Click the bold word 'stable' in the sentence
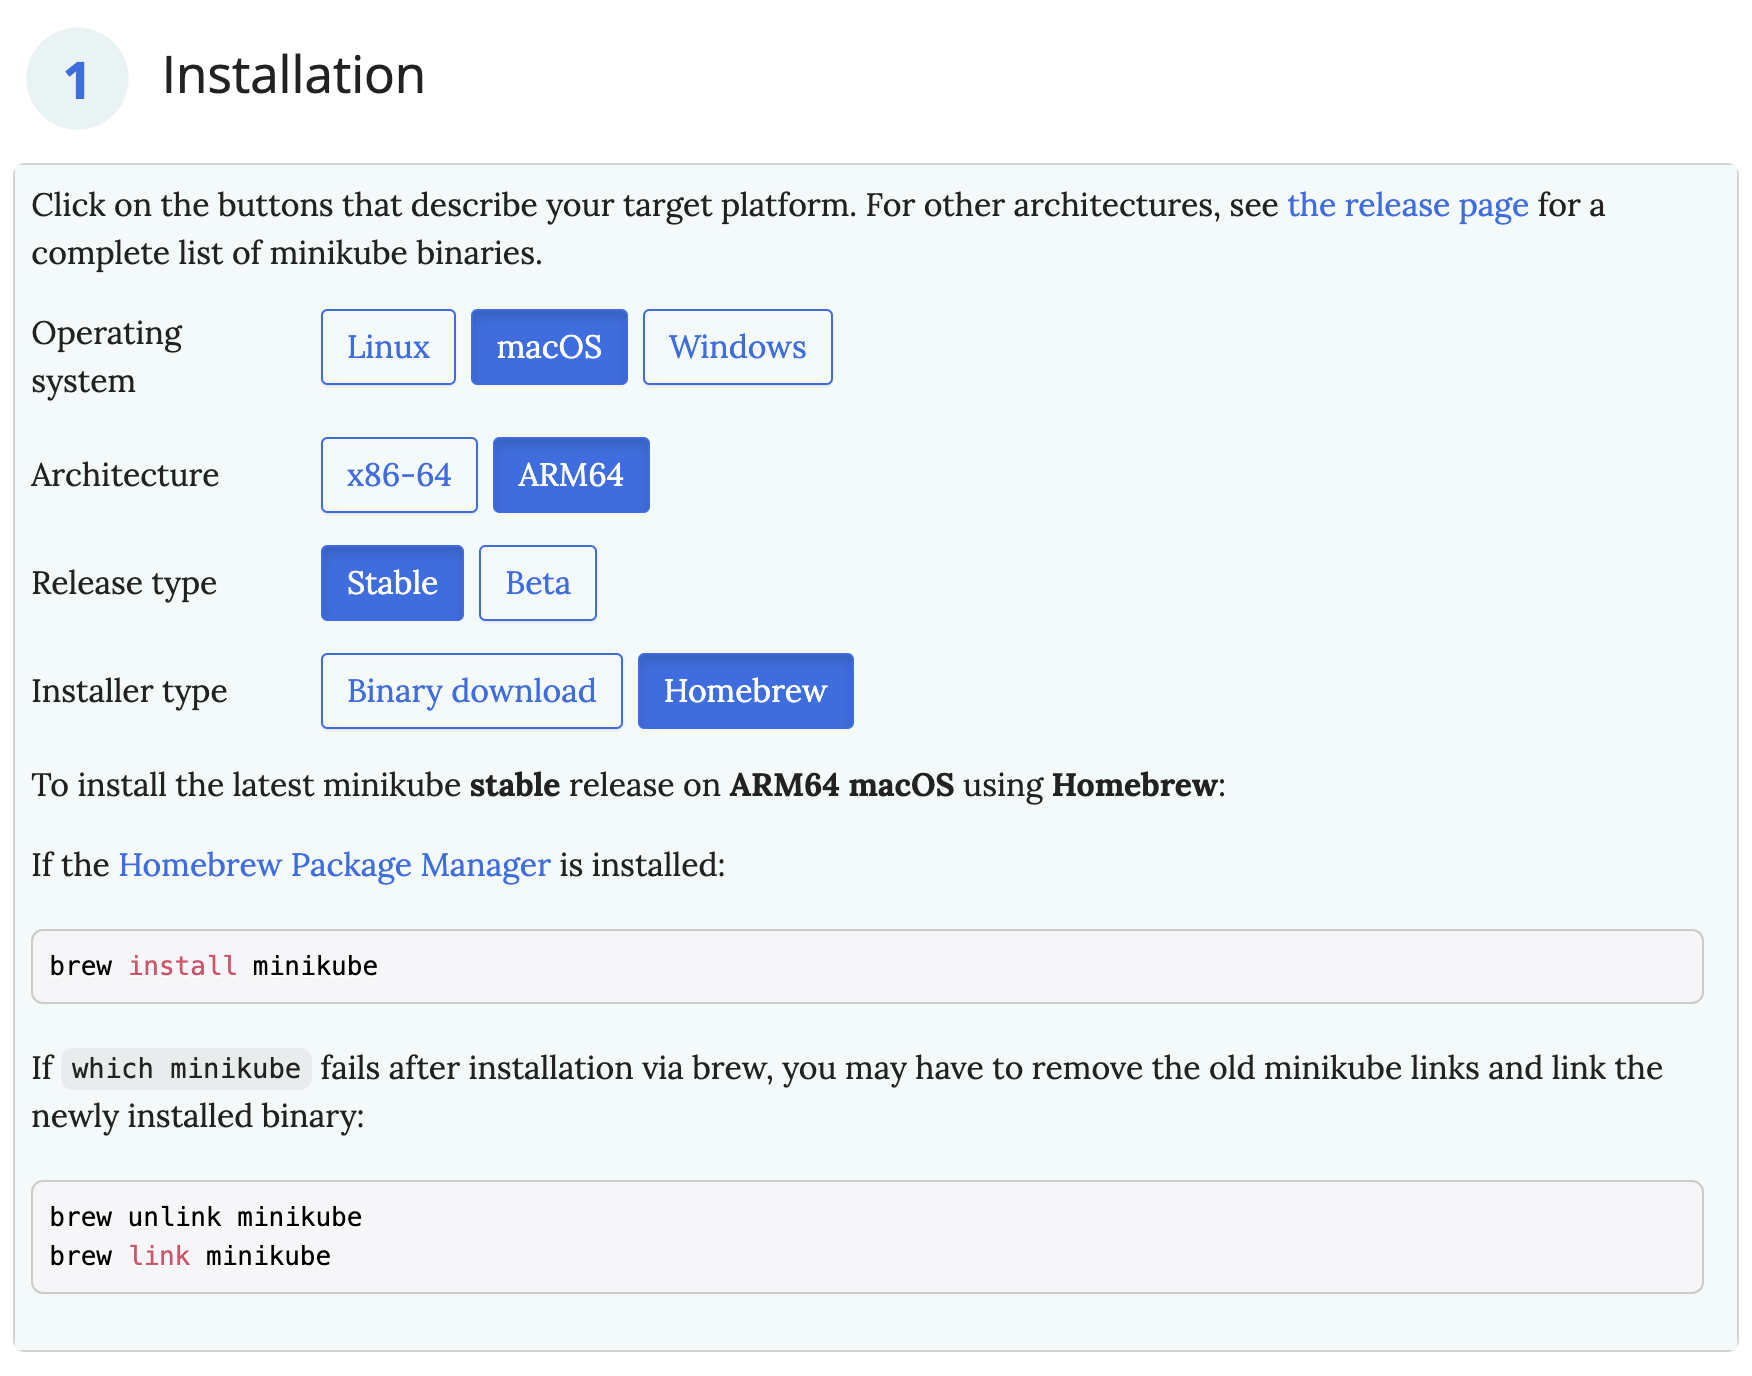The width and height of the screenshot is (1752, 1376). tap(515, 785)
